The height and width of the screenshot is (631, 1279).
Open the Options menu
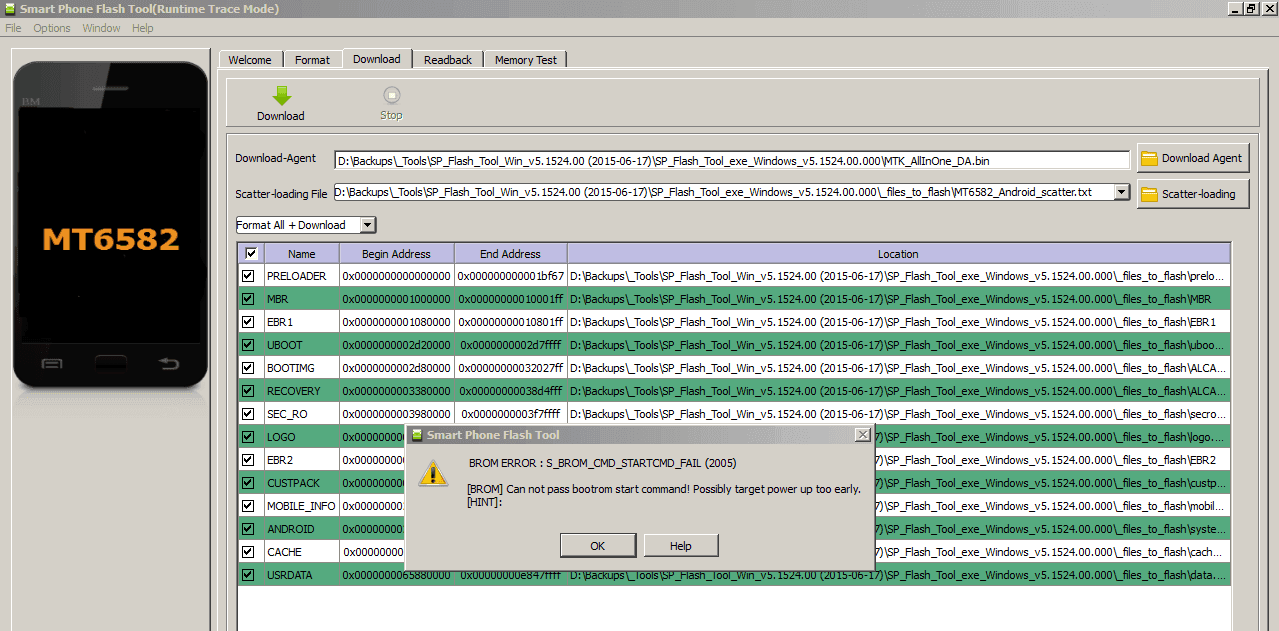click(52, 28)
